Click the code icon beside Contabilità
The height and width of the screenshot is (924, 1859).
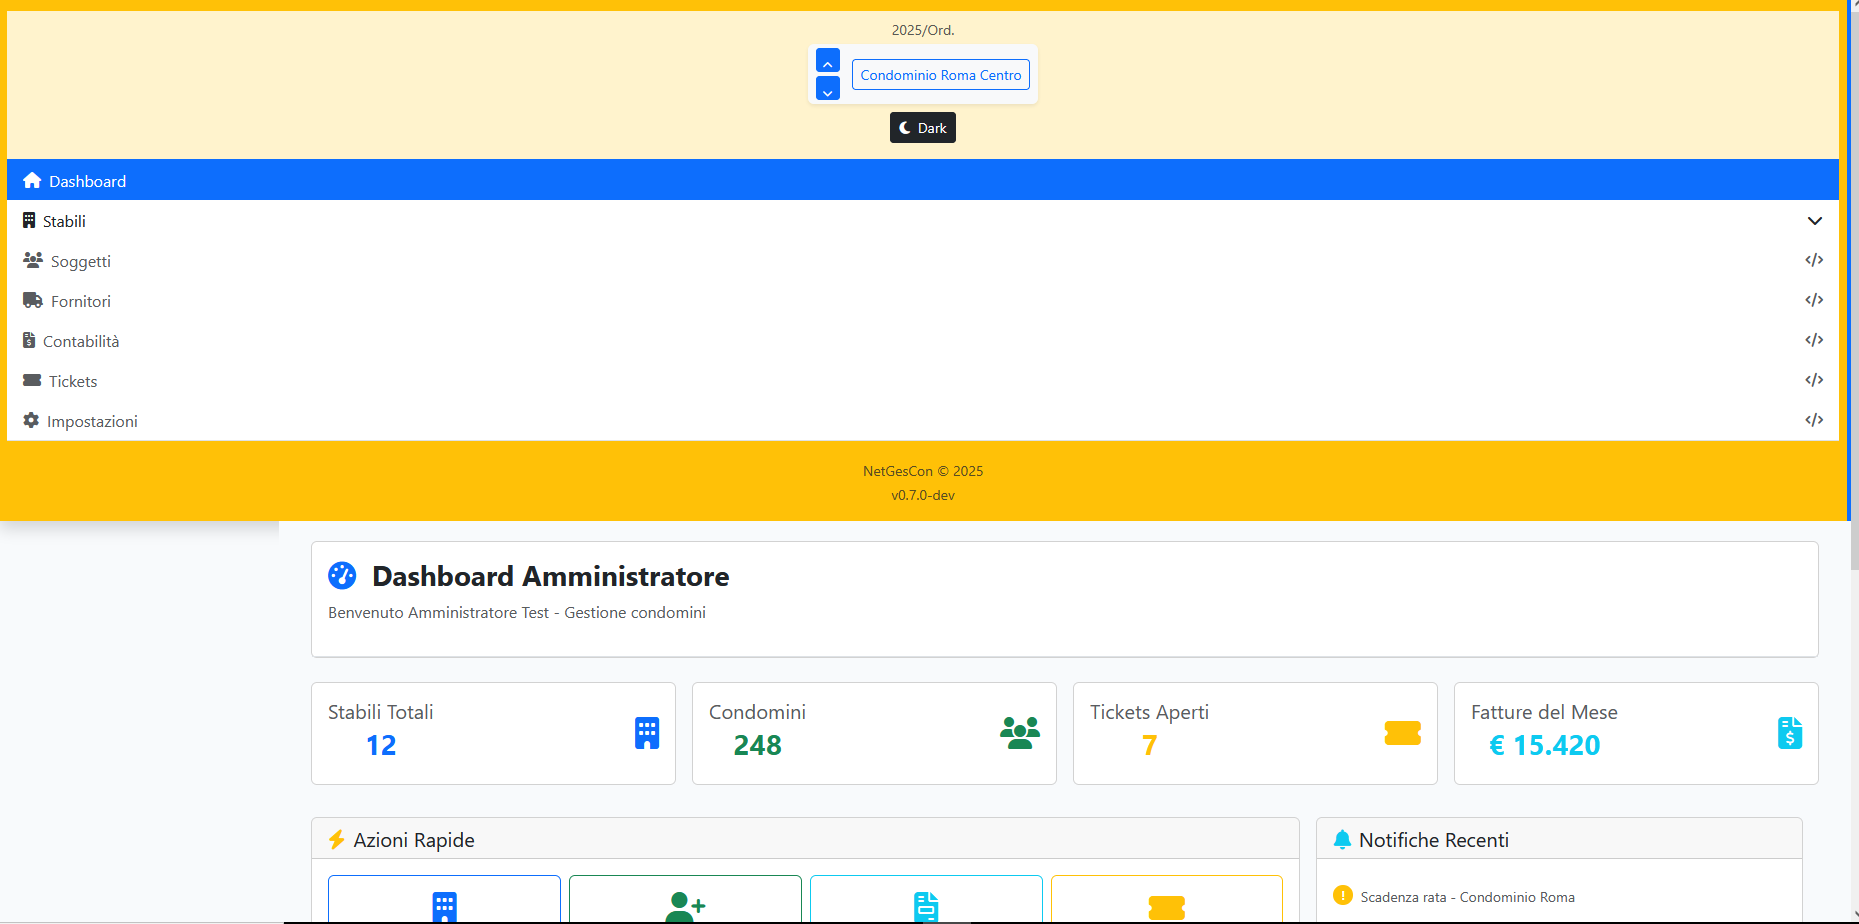tap(1814, 340)
